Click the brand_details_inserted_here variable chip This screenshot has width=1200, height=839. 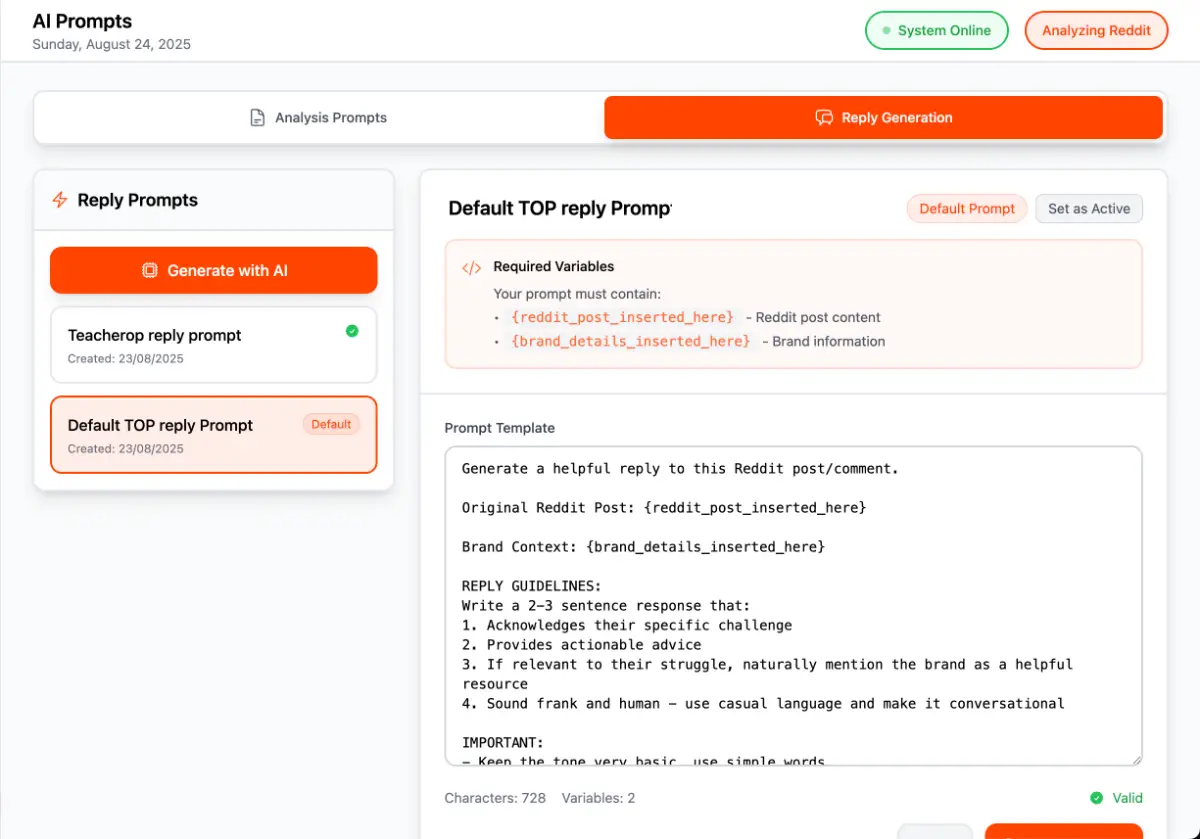(x=630, y=341)
